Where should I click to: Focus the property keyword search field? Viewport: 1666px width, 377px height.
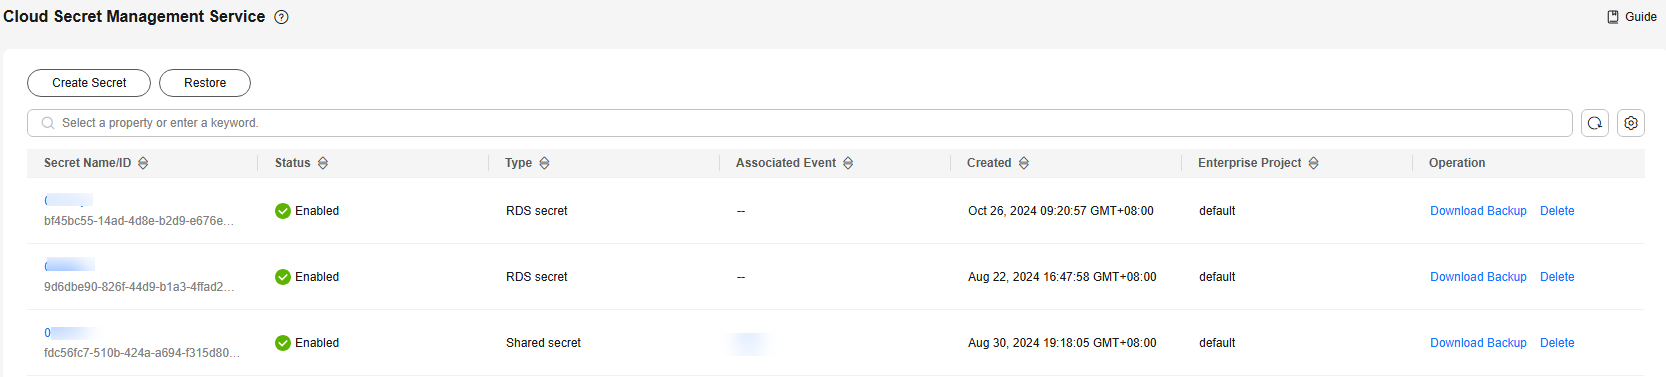coord(800,123)
